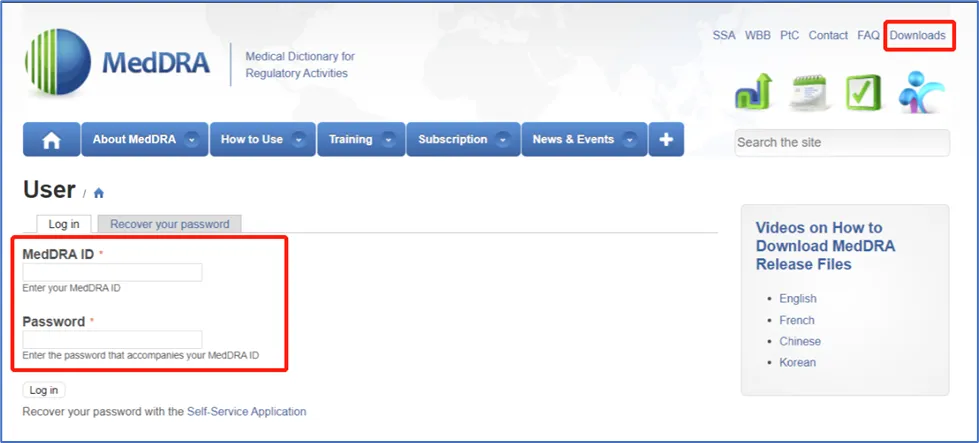Screen dimensions: 979x443
Task: Open the French video link
Action: pyautogui.click(x=797, y=320)
